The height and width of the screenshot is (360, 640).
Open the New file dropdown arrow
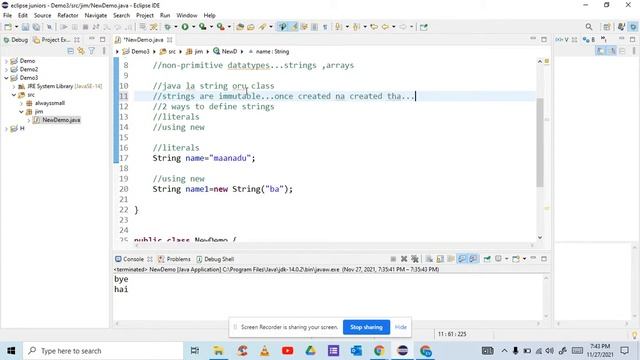[x=16, y=27]
